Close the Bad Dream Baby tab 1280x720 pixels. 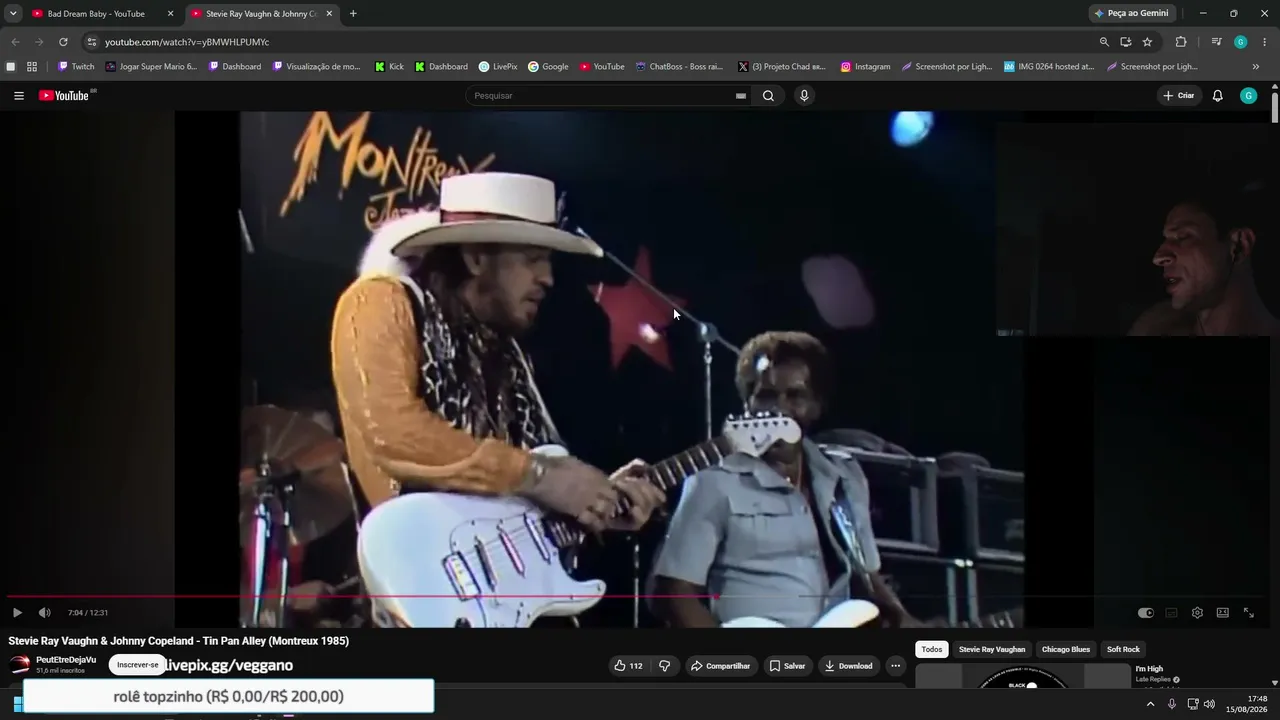170,14
